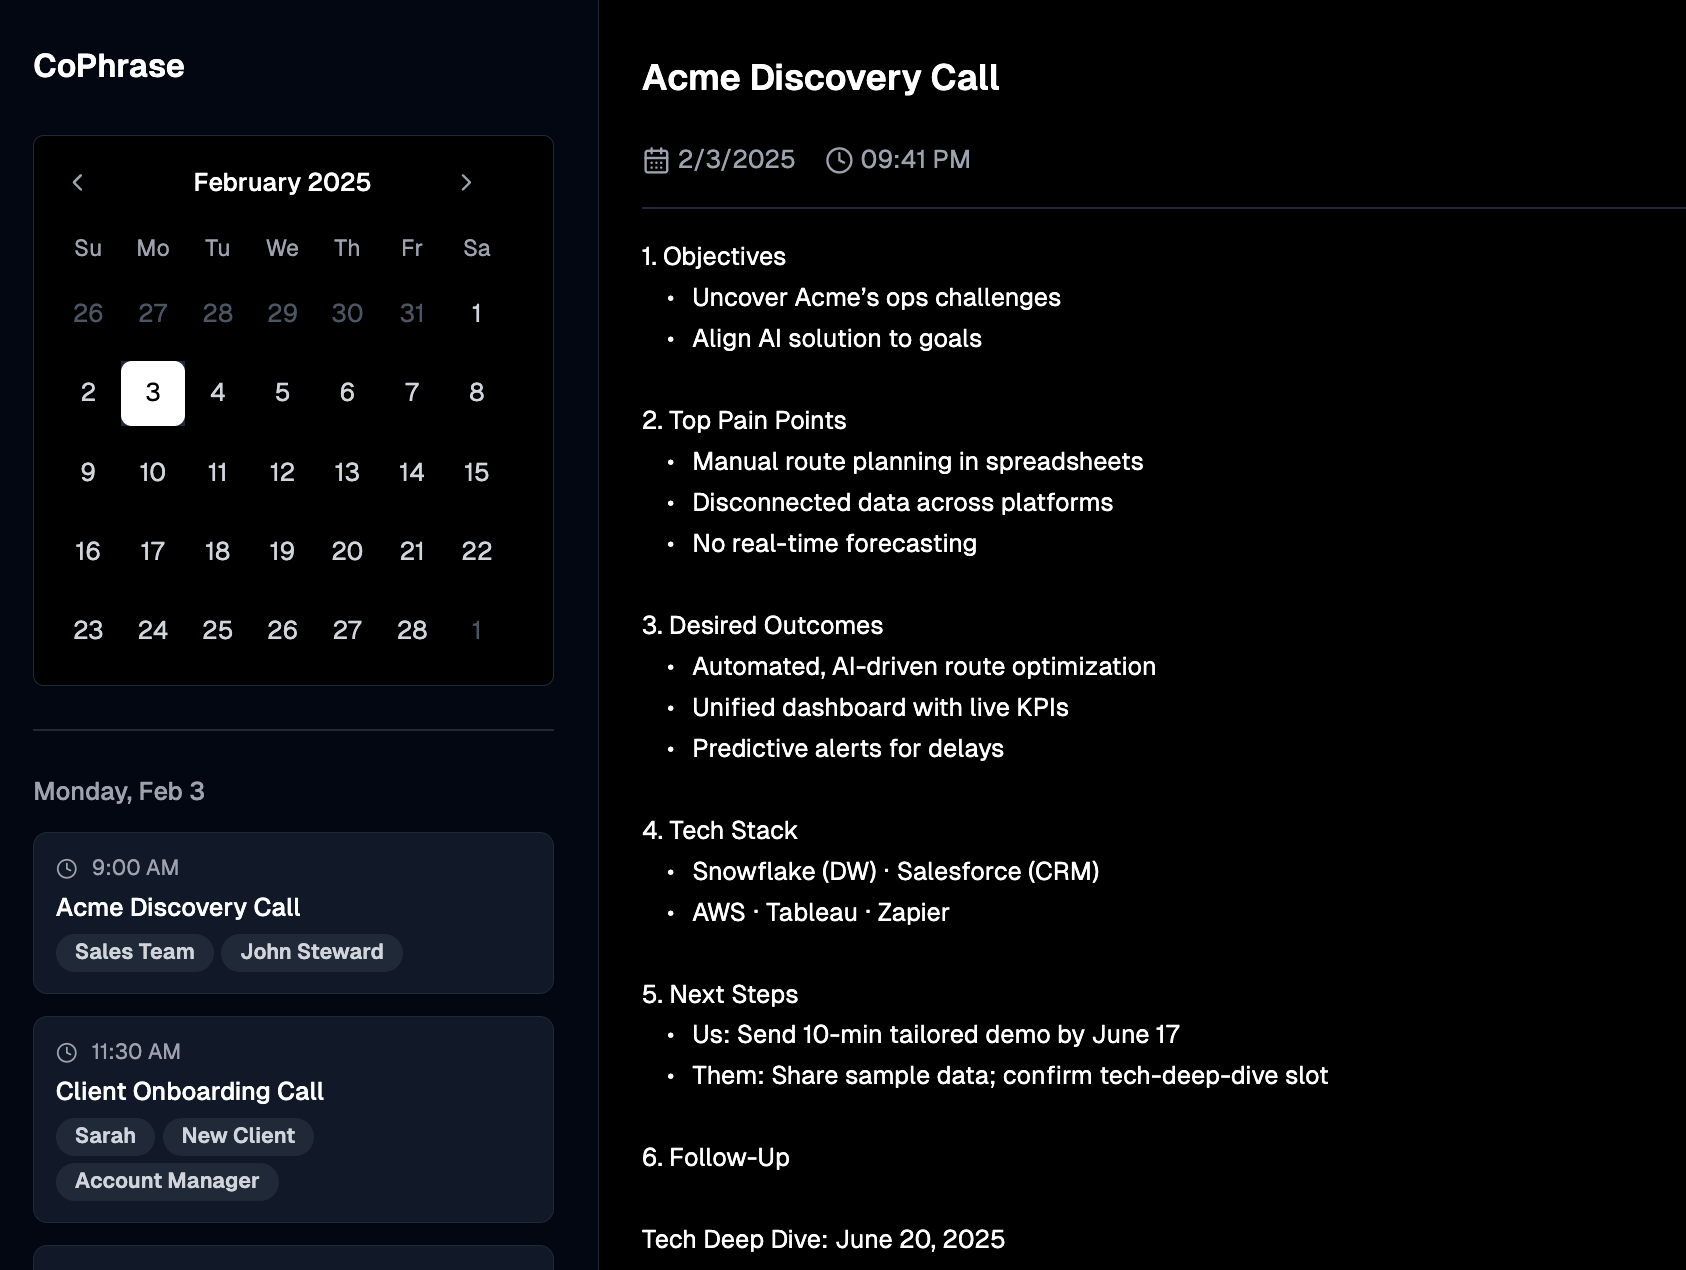Choose January 31 in the calendar grid

412,314
